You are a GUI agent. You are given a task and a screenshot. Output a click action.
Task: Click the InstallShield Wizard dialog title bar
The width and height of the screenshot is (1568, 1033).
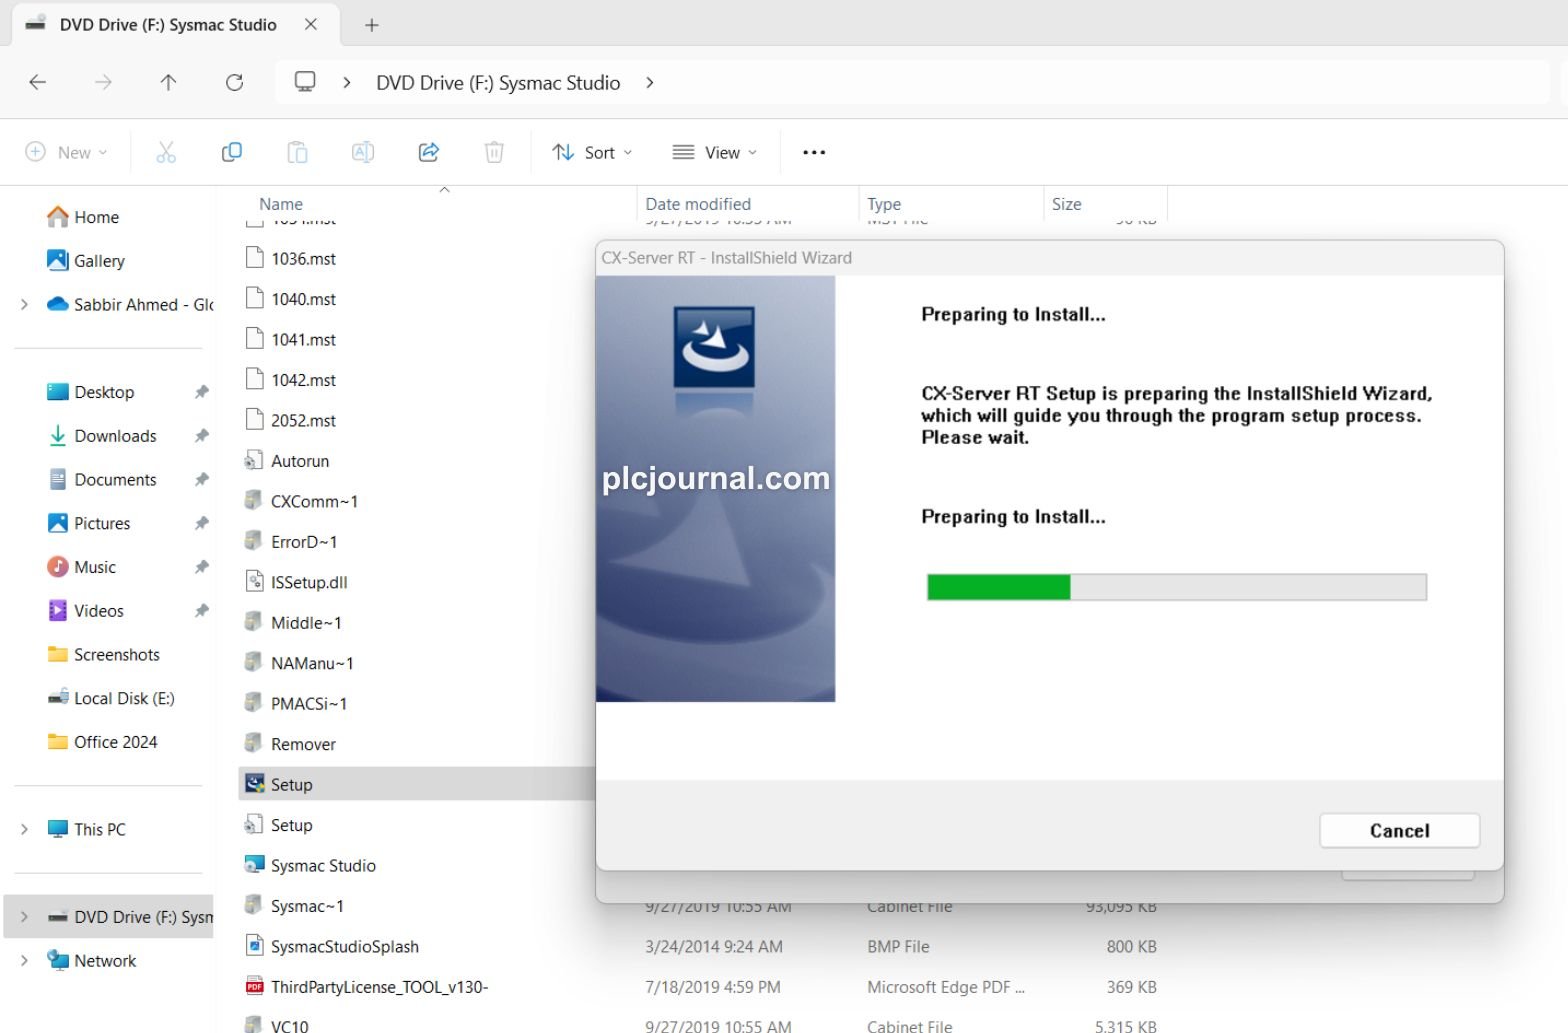tap(1049, 258)
